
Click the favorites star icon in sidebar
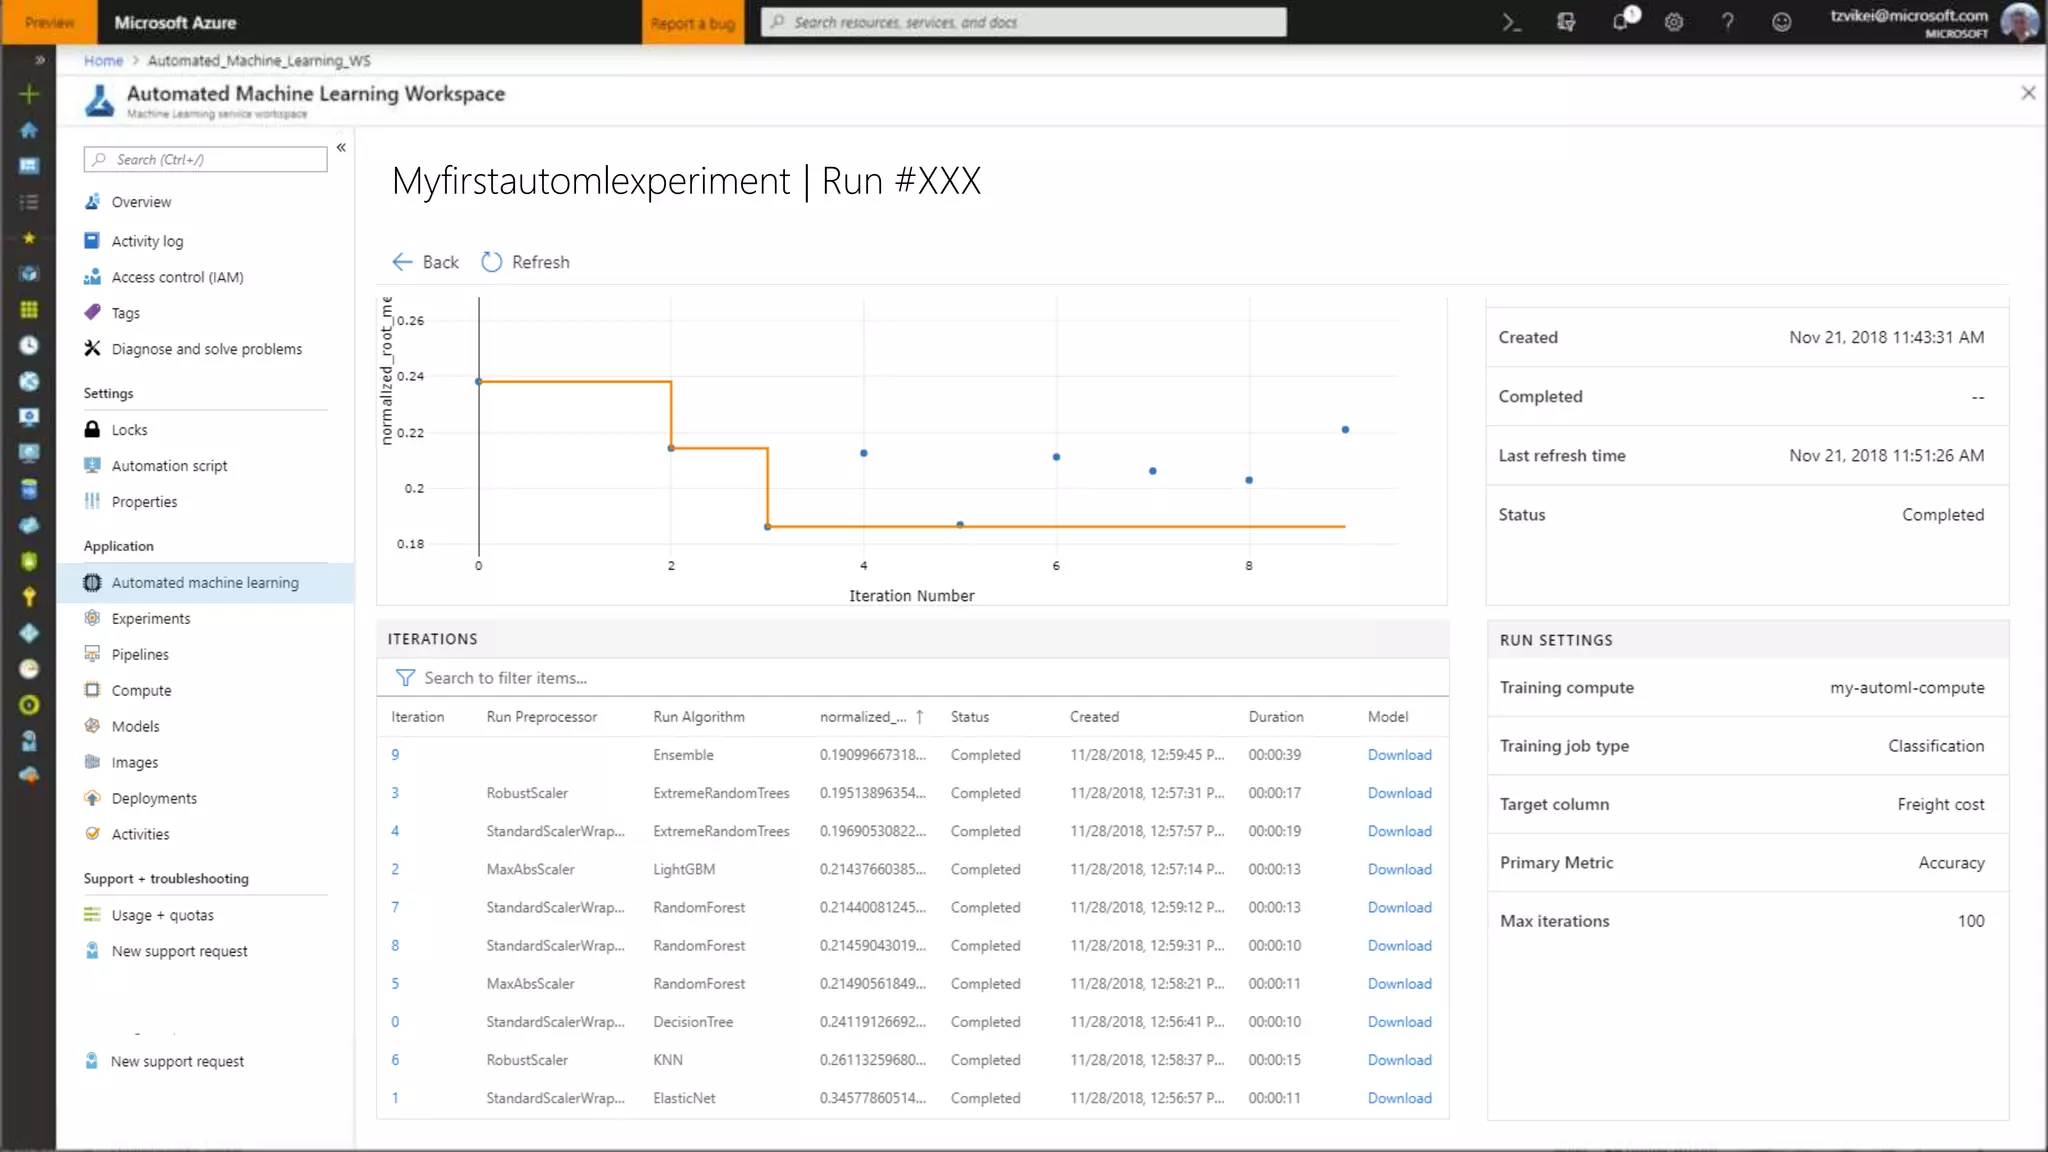[x=29, y=238]
